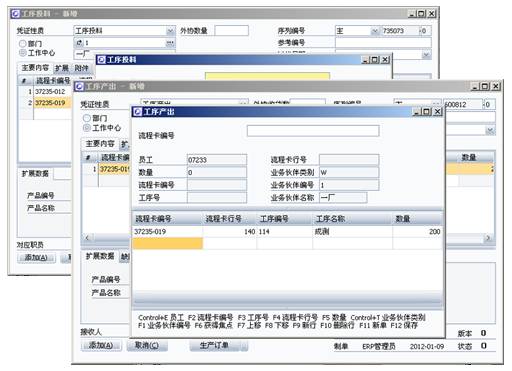Click the 业务伙伴类别 field showing W

[349, 172]
